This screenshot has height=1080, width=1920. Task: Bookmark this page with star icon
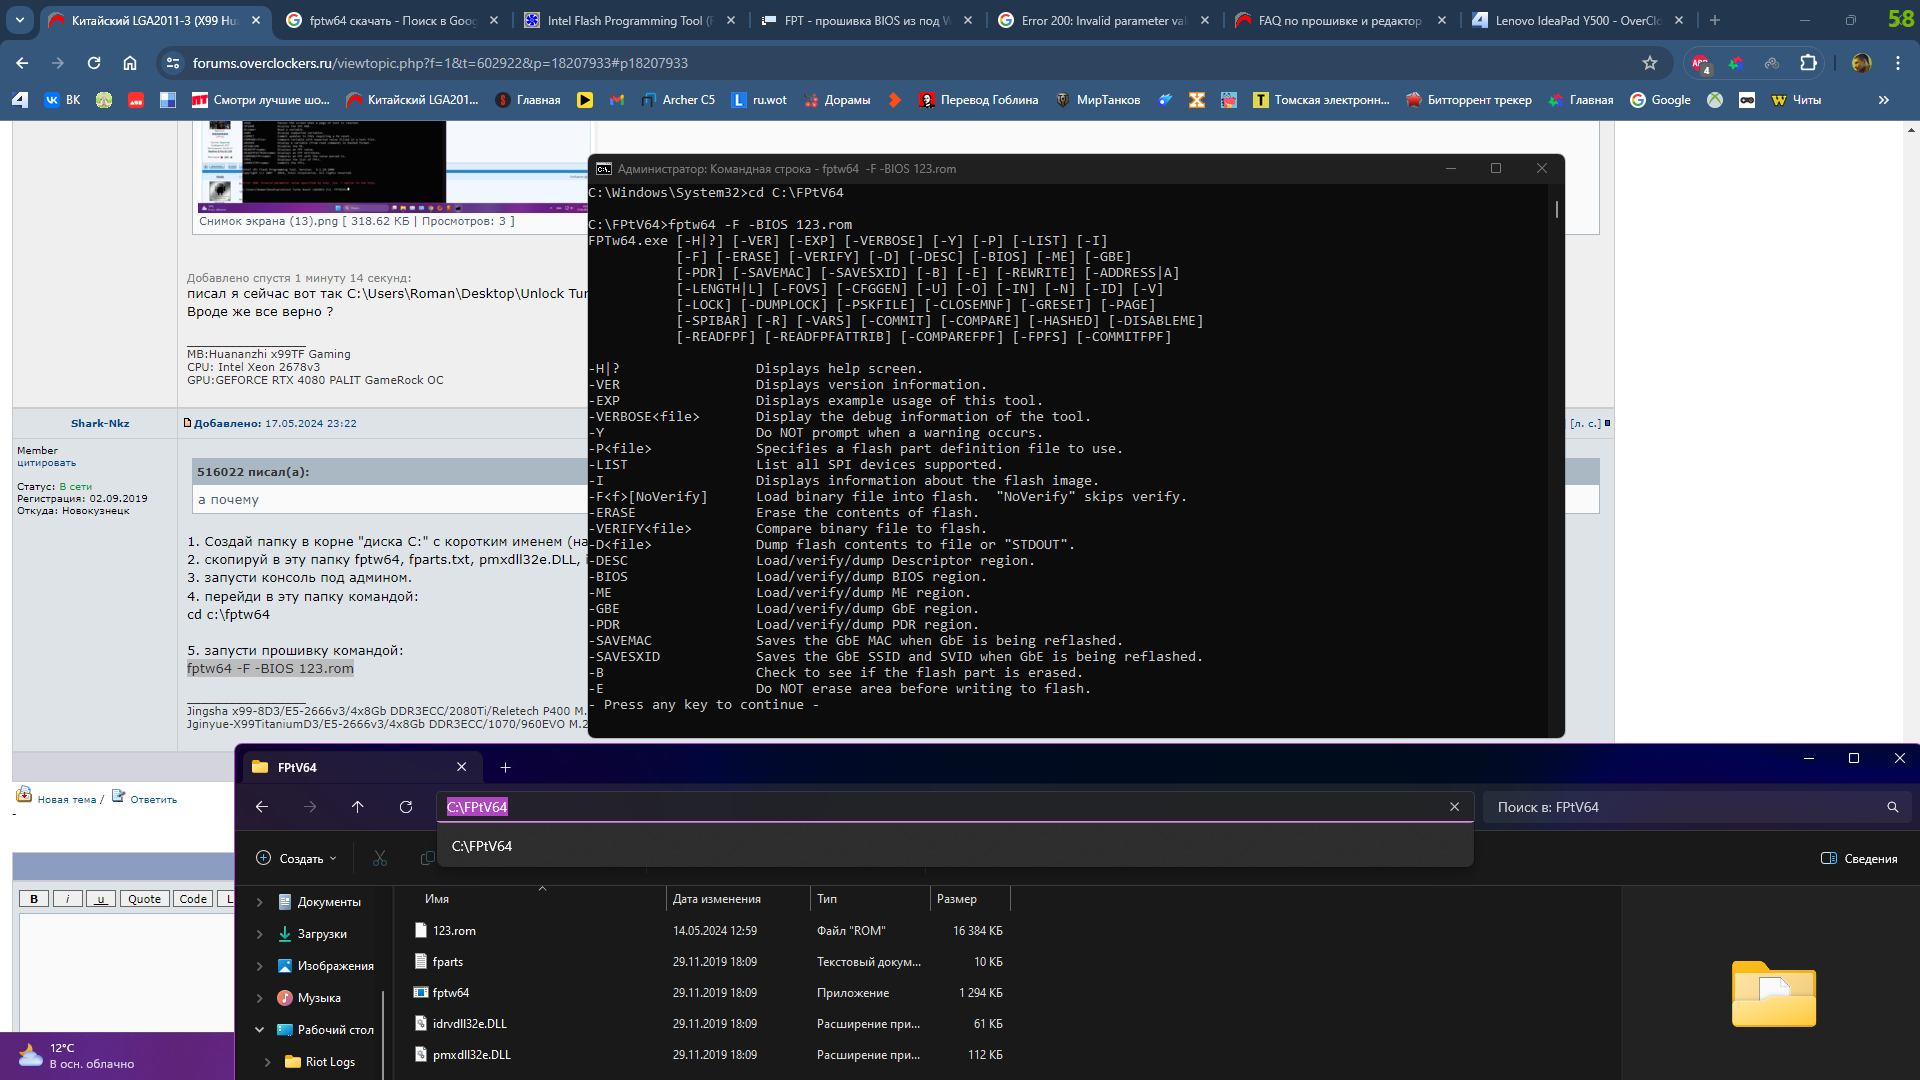pyautogui.click(x=1650, y=63)
